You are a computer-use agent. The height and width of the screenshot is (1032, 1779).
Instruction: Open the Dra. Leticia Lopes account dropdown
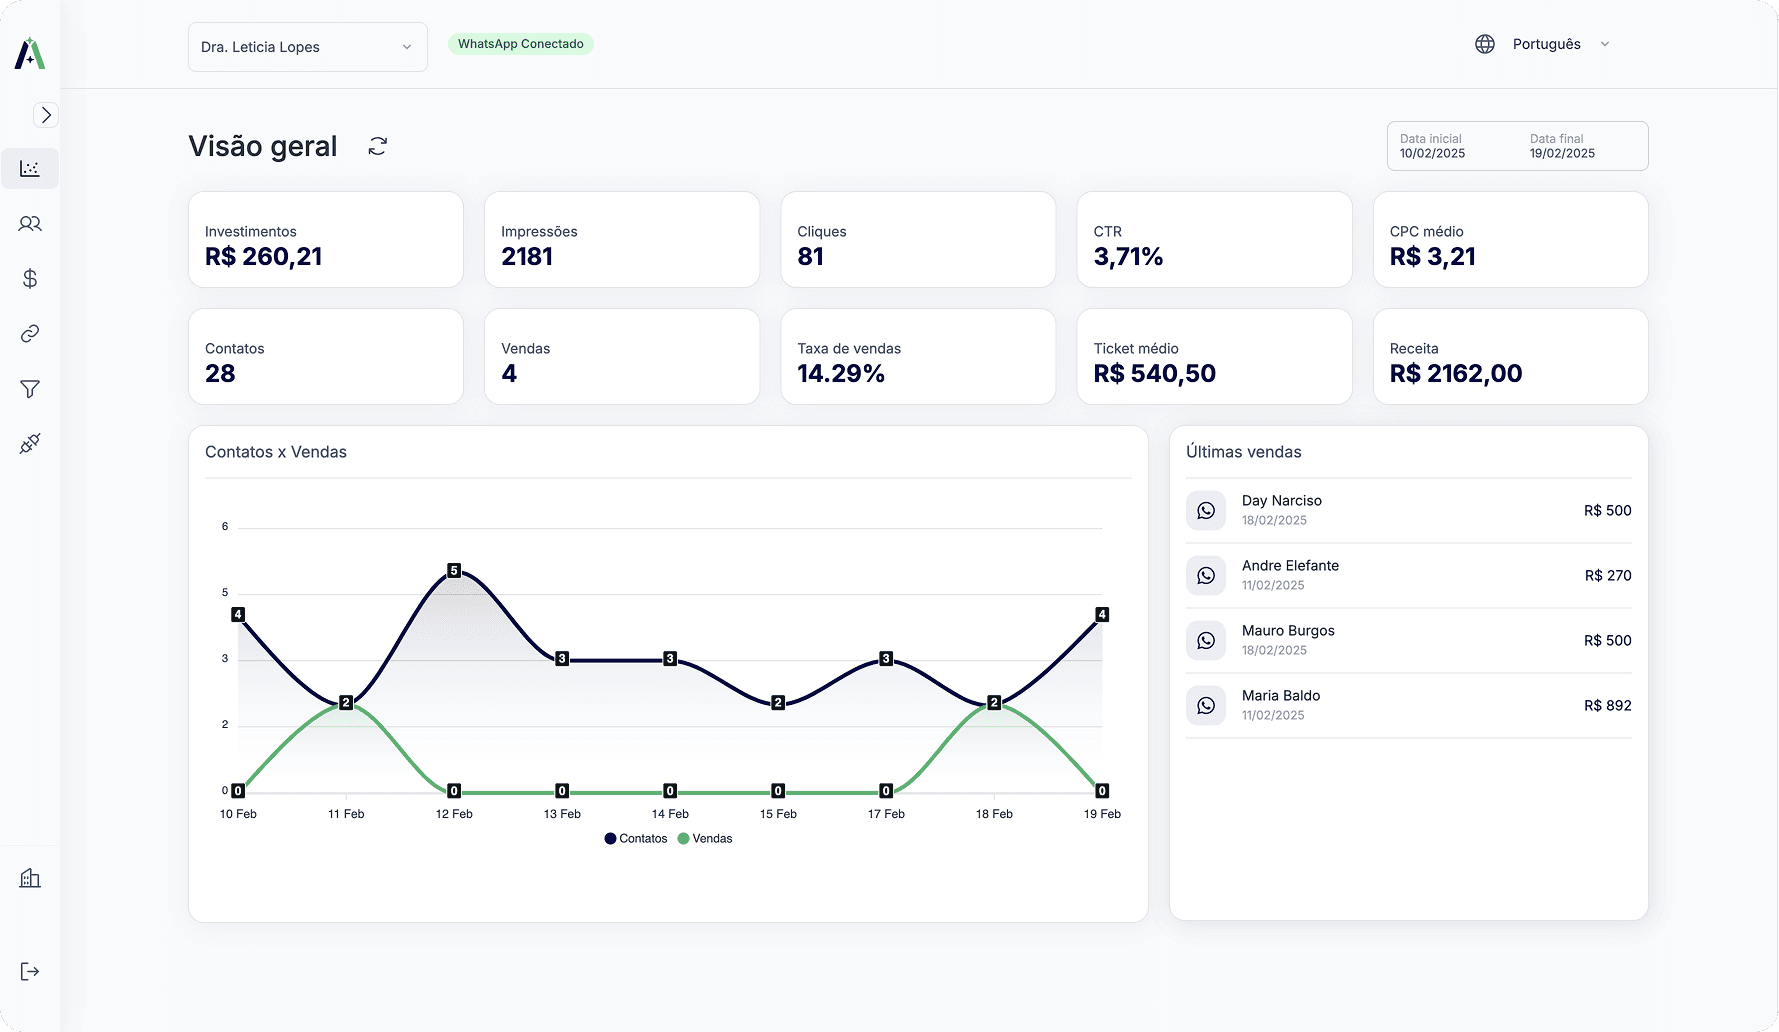click(308, 47)
